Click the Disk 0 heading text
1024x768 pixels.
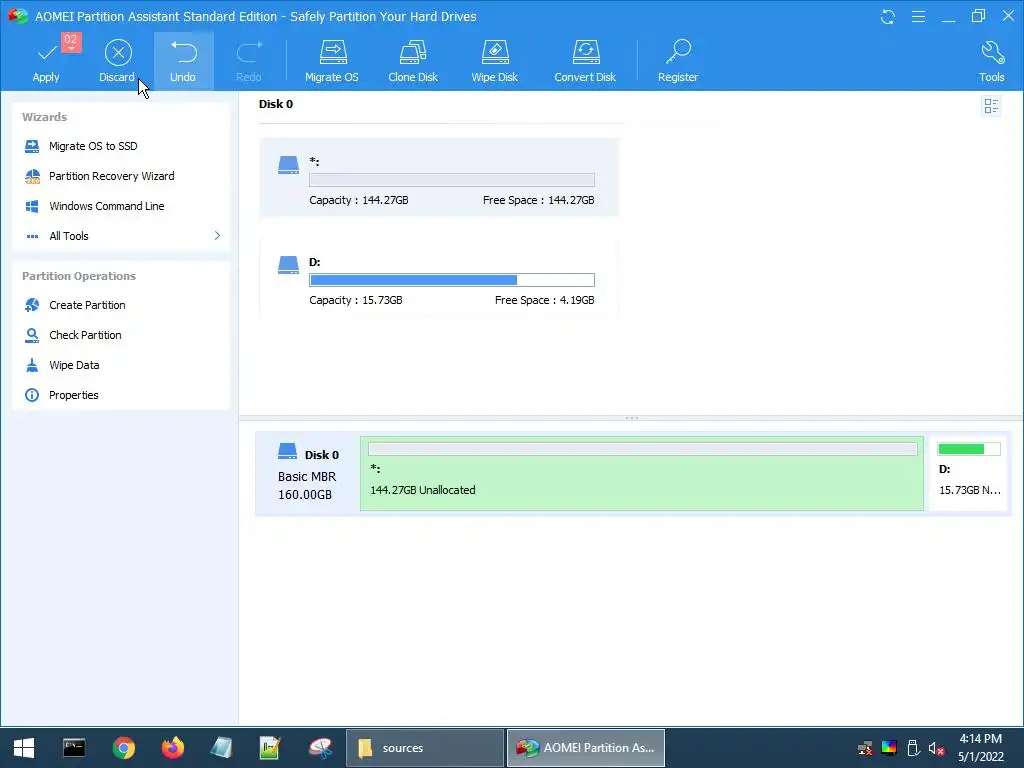pyautogui.click(x=276, y=104)
